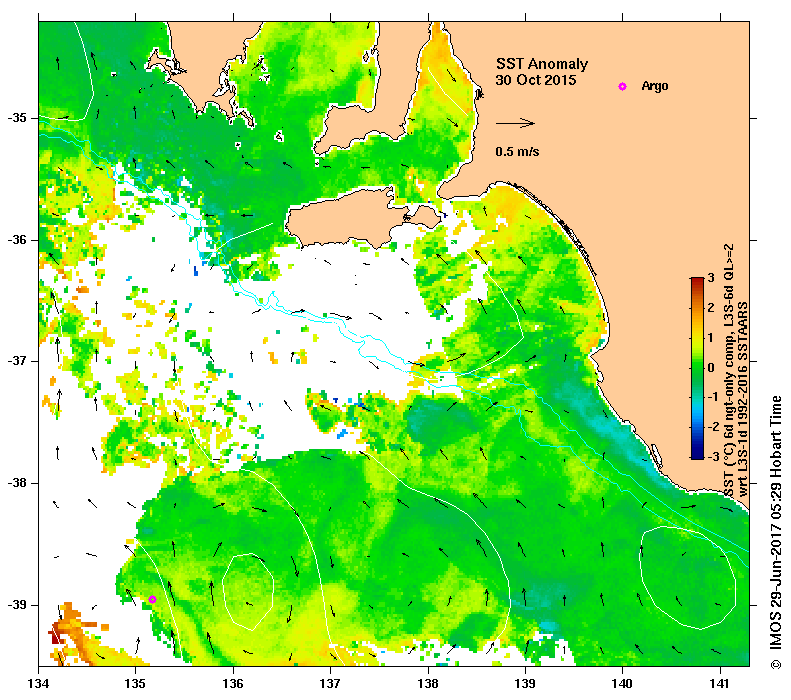The height and width of the screenshot is (700, 791).
Task: Click the colorbar tick label 0
Action: click(x=711, y=368)
